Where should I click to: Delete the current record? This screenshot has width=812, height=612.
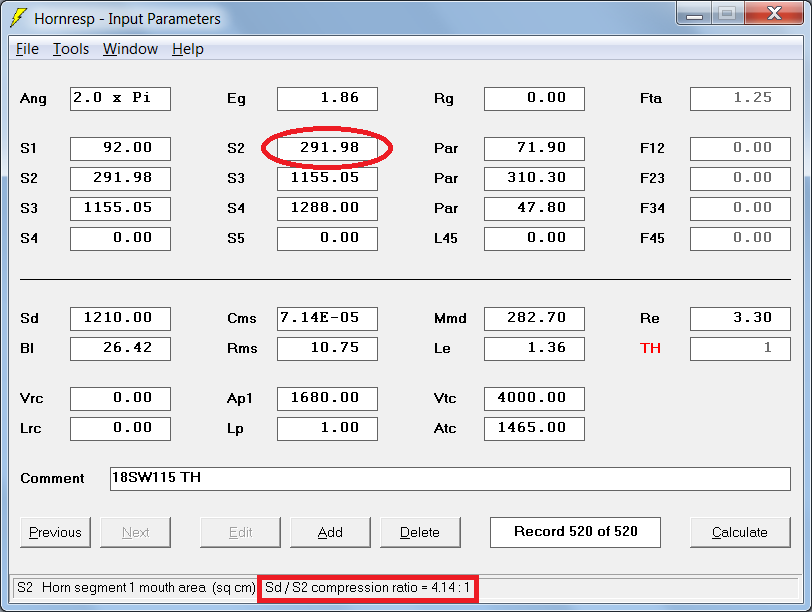420,532
